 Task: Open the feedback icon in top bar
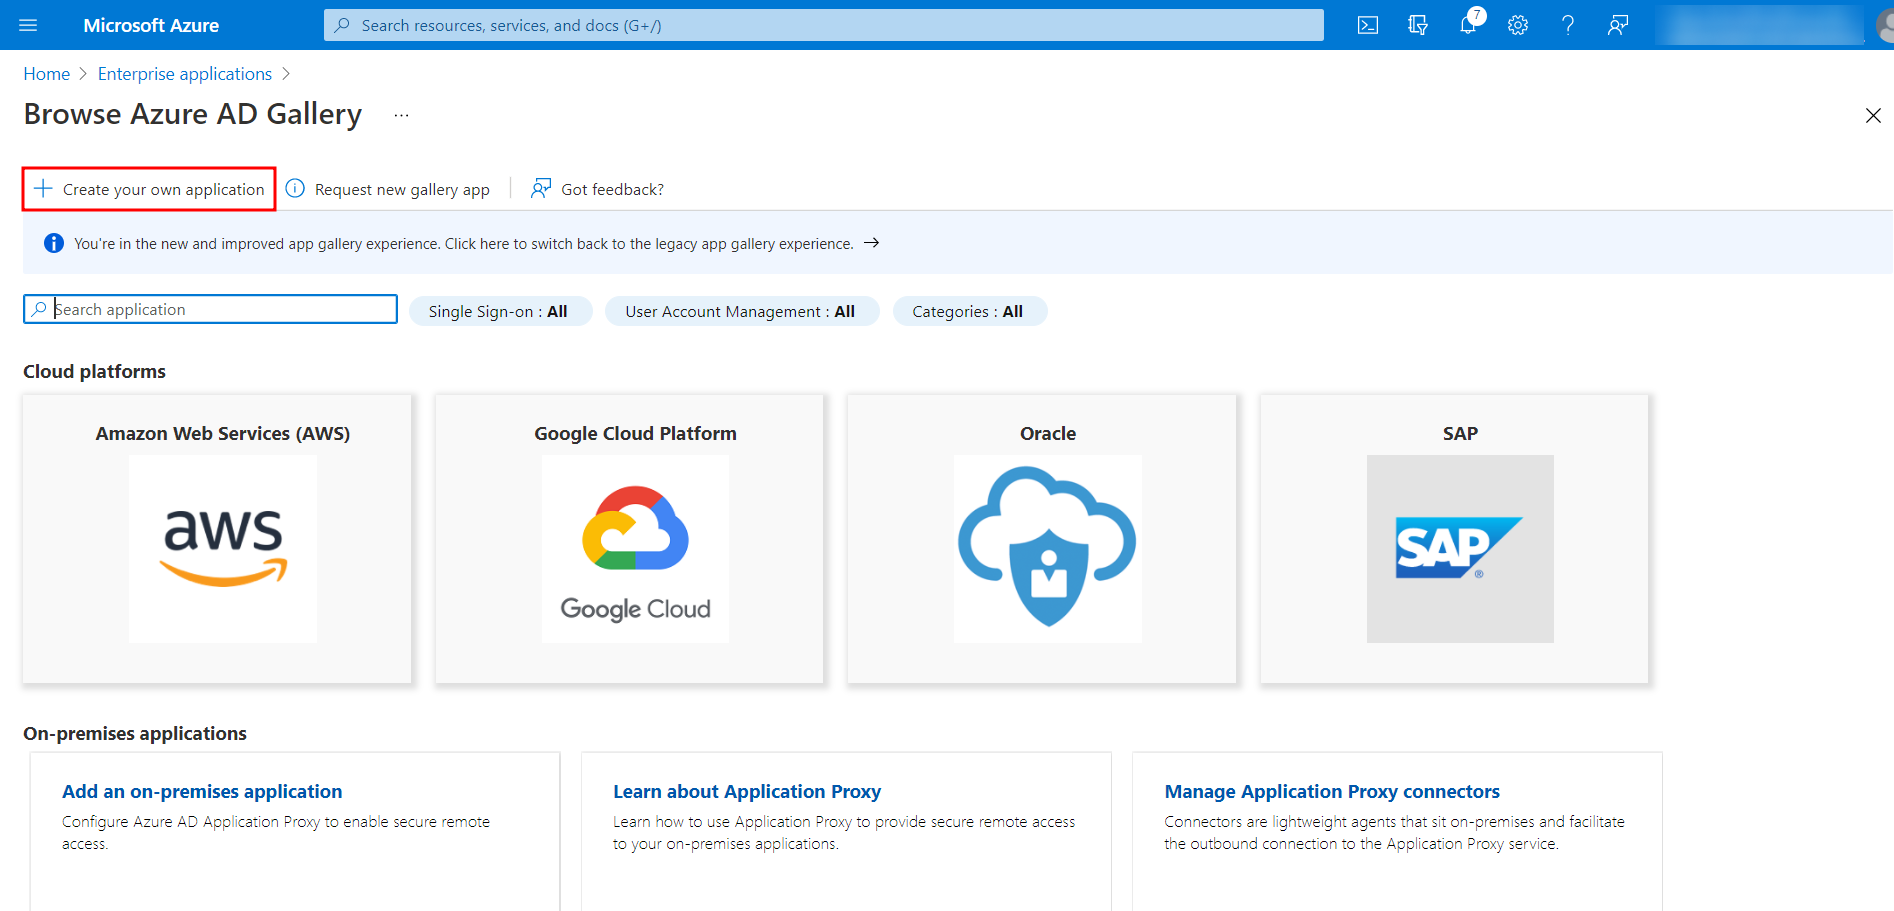pyautogui.click(x=1618, y=25)
